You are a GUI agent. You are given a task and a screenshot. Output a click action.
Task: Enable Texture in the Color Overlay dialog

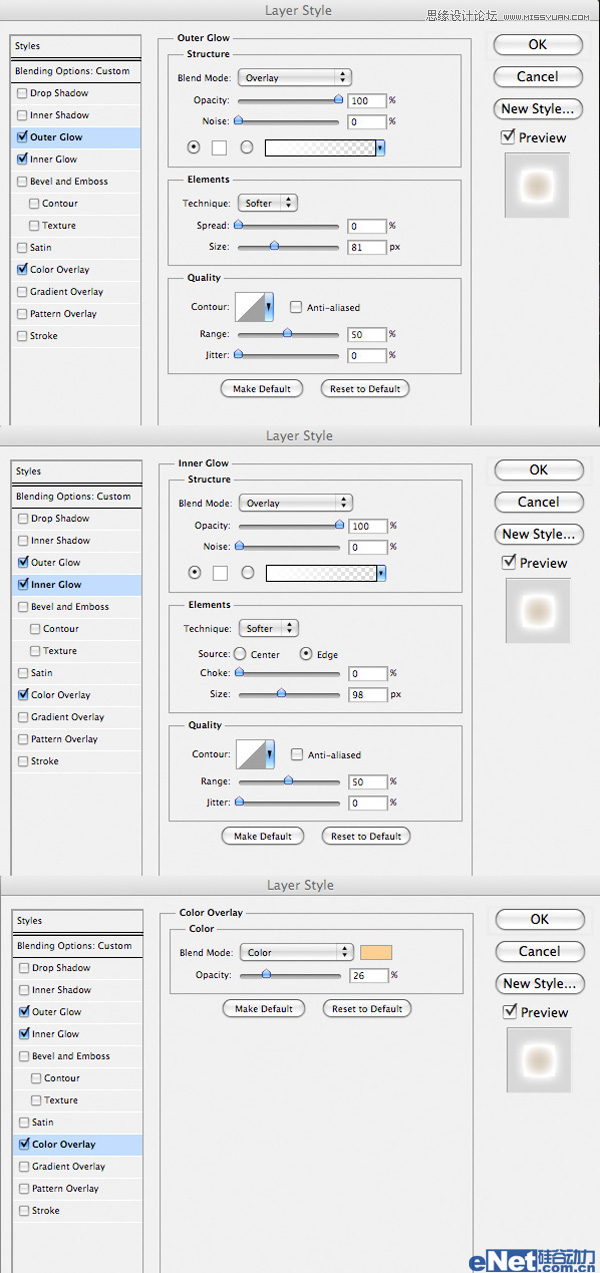coord(37,1100)
